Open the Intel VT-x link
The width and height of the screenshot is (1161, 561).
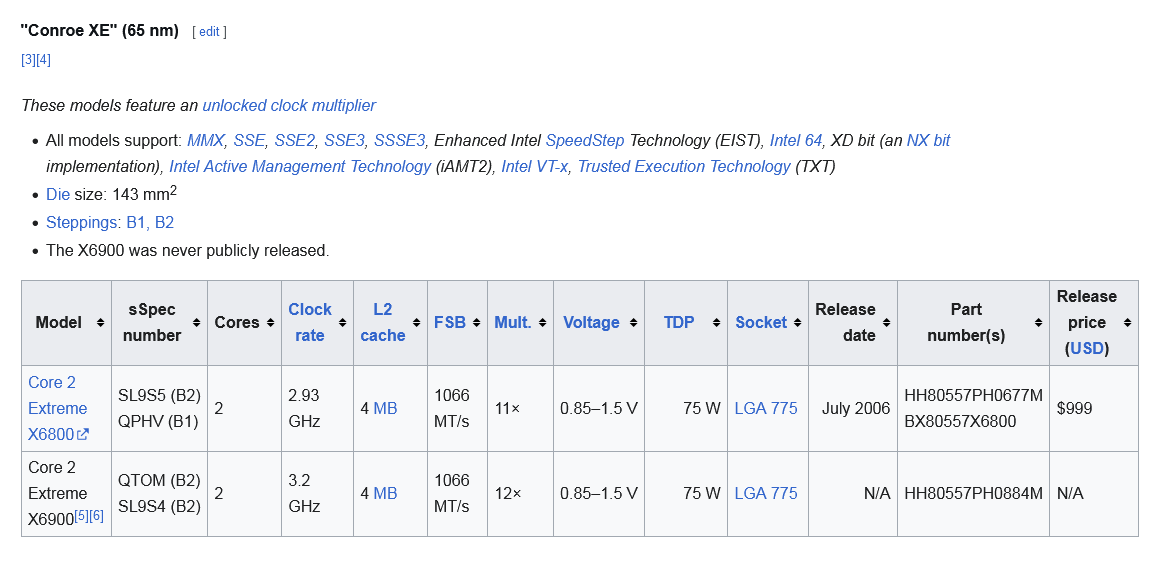tap(535, 167)
